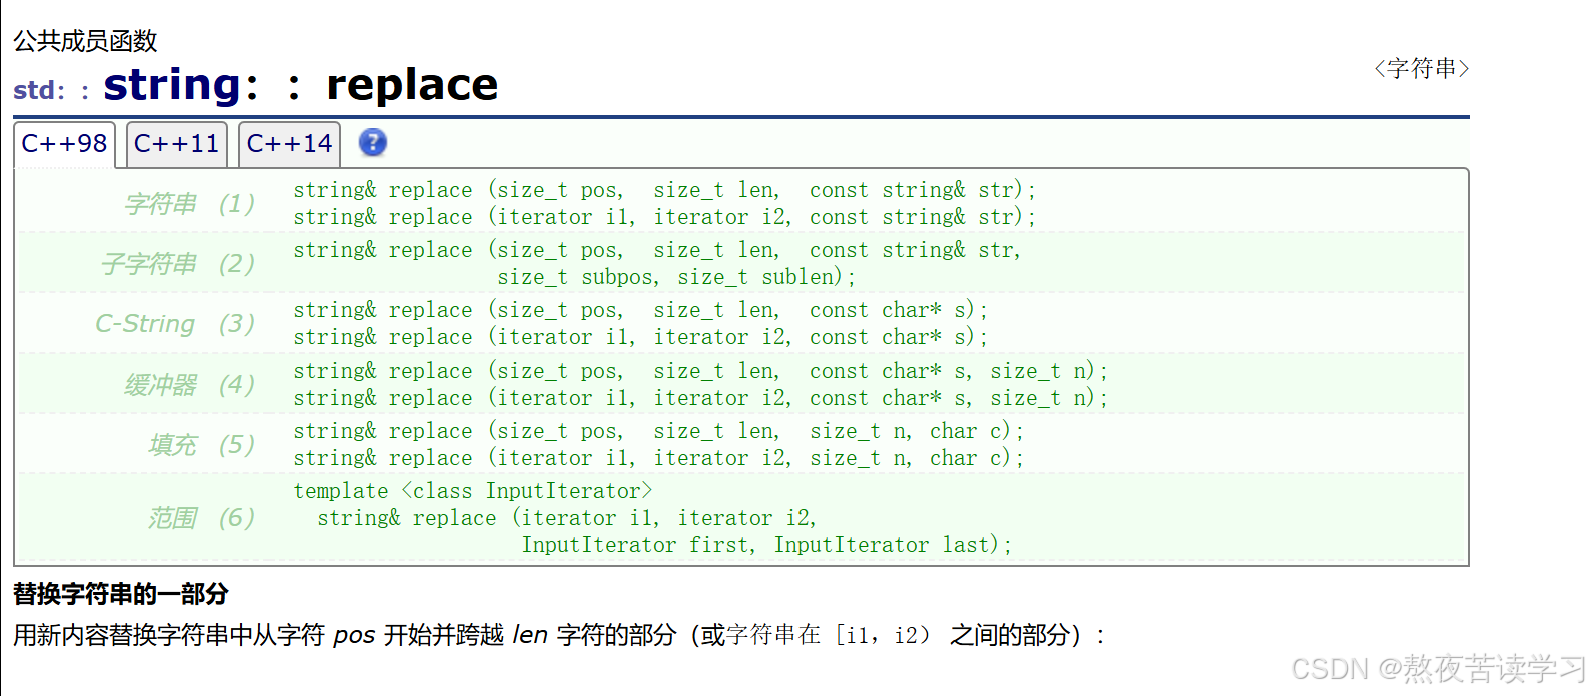Click the CSDN @熬夜苦读学习 watermark
Image resolution: width=1592 pixels, height=696 pixels.
(1438, 668)
